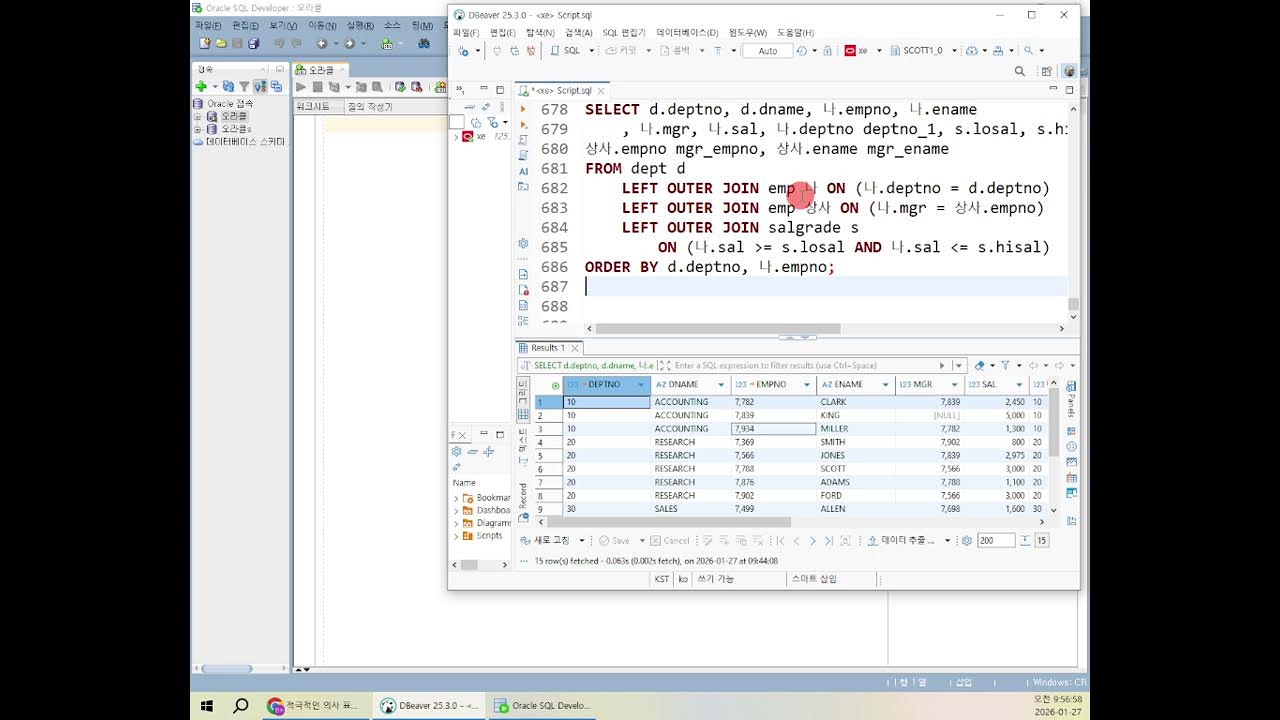Viewport: 1280px width, 720px height.
Task: Open the SQL button dropdown arrow
Action: 592,50
